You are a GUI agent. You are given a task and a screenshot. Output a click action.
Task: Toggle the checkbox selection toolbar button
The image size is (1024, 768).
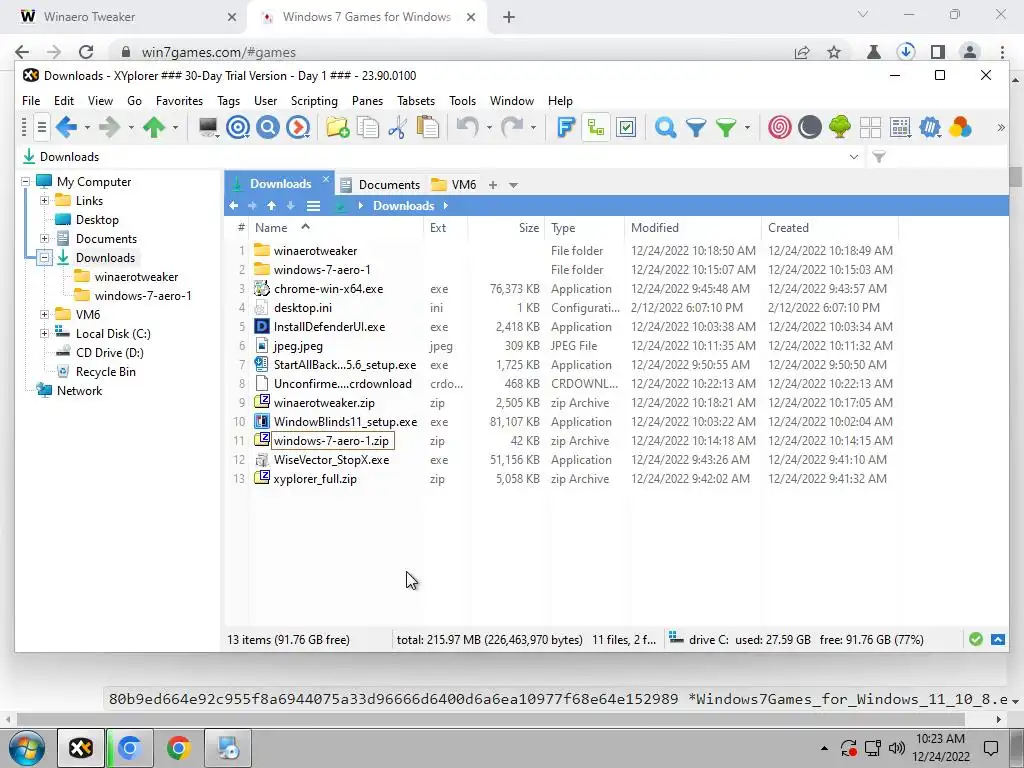point(626,127)
